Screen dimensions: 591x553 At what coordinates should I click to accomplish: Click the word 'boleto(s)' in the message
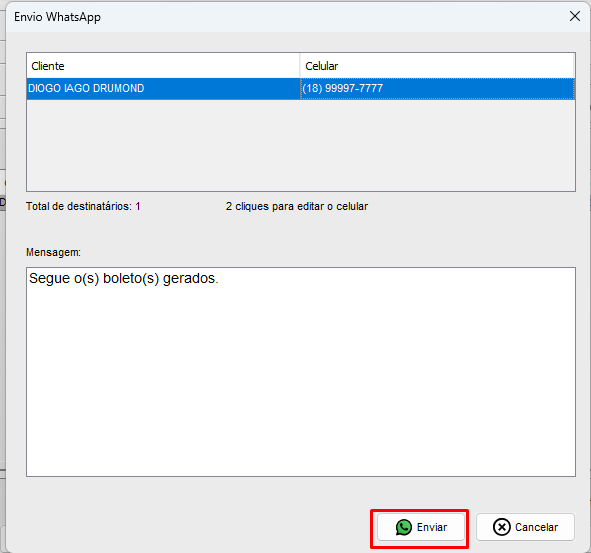tap(131, 279)
